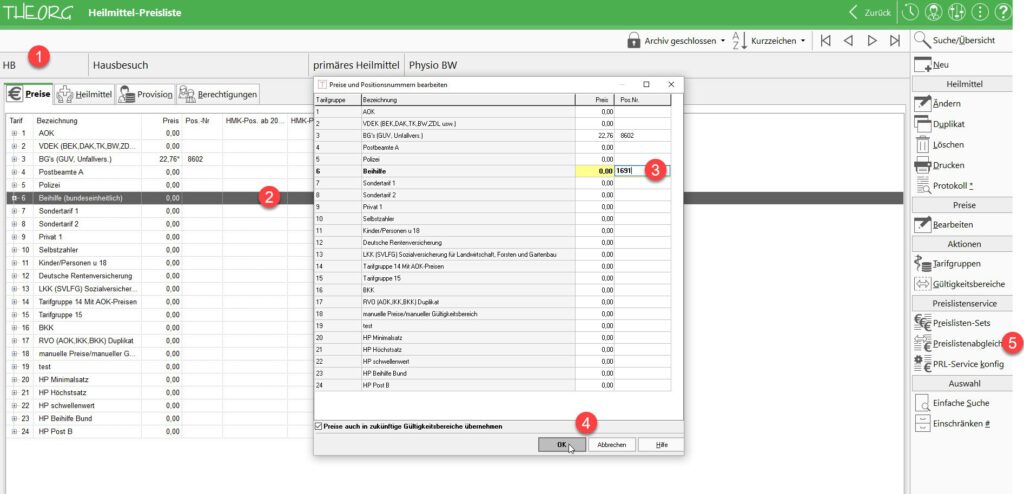Open Preislistenabgleich in the sidebar
Image resolution: width=1024 pixels, height=494 pixels.
957,343
